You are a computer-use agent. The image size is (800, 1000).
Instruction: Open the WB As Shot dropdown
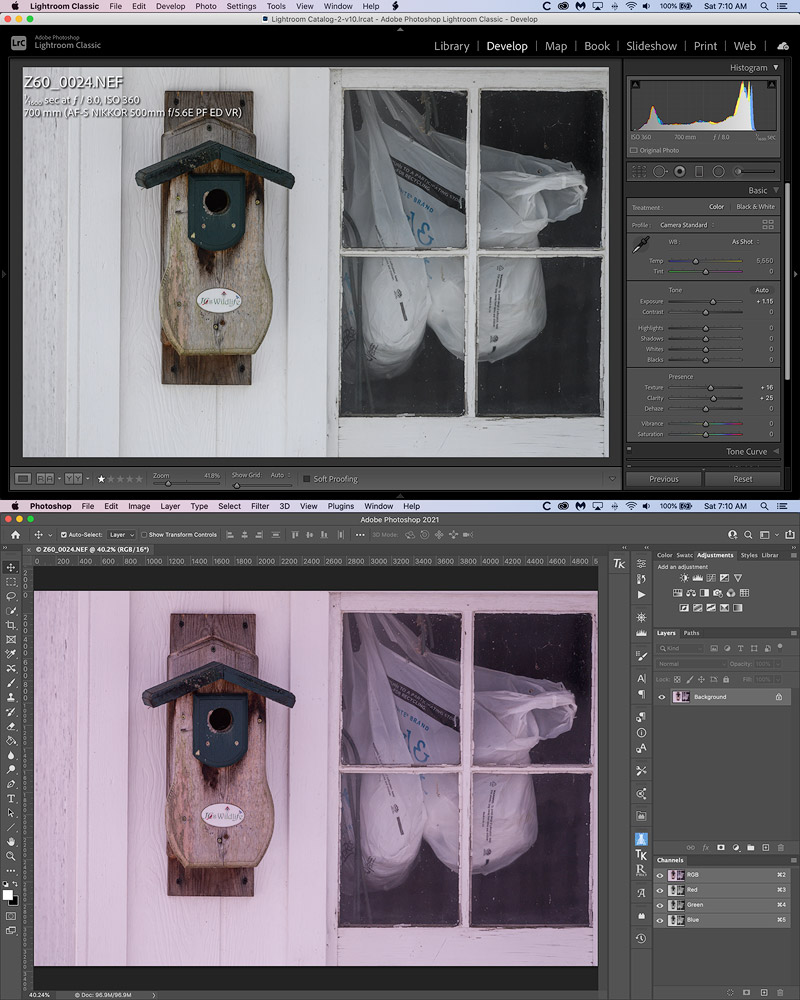click(743, 242)
